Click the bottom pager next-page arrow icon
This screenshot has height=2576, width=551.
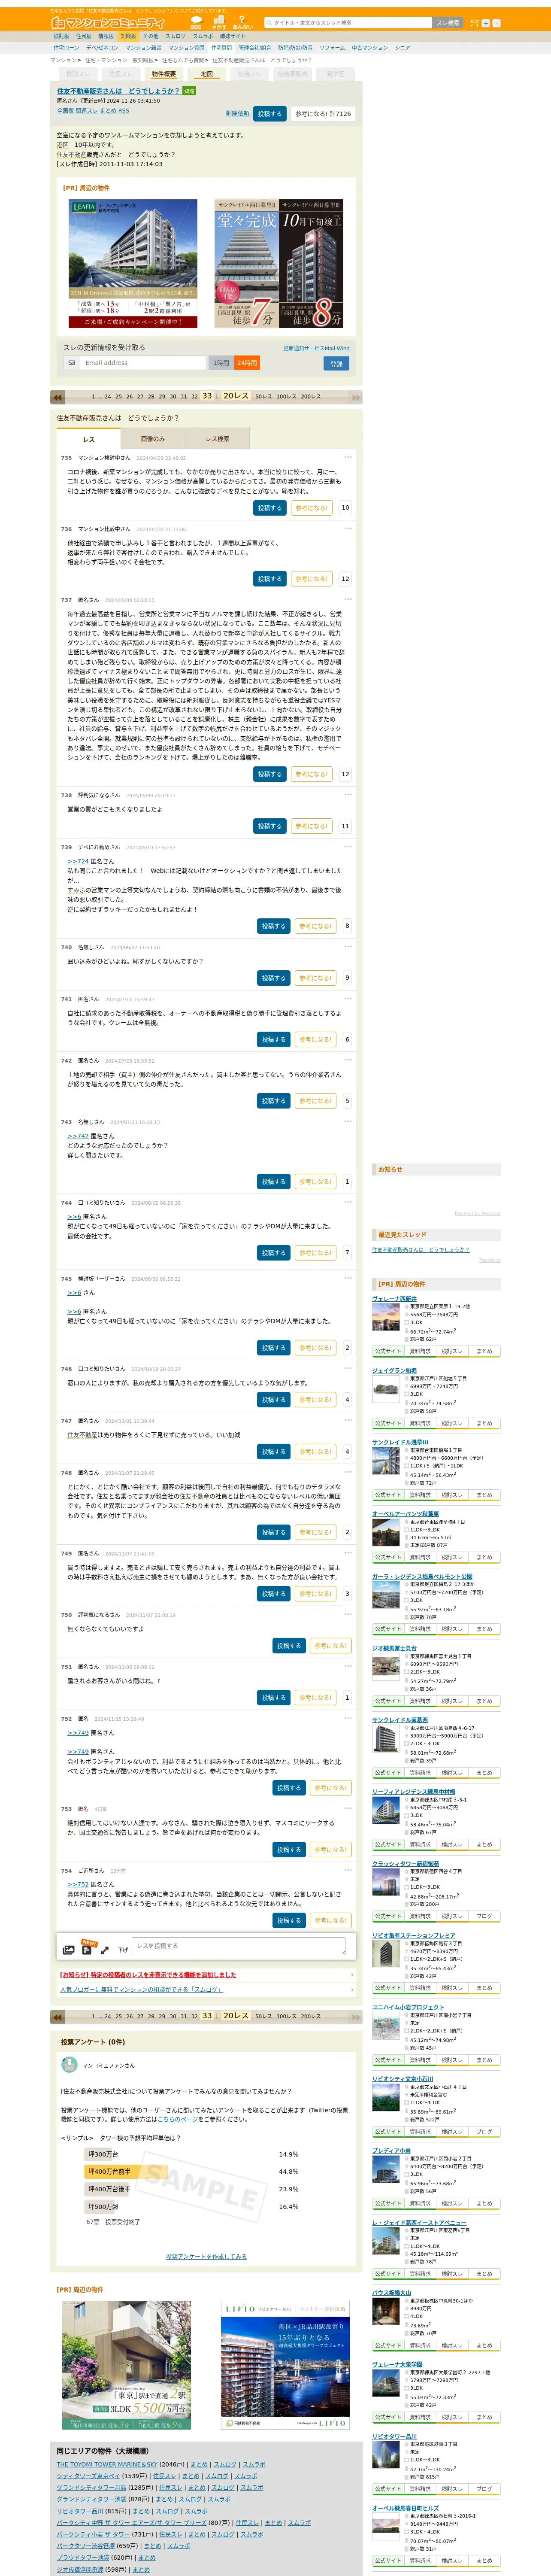tap(354, 2016)
